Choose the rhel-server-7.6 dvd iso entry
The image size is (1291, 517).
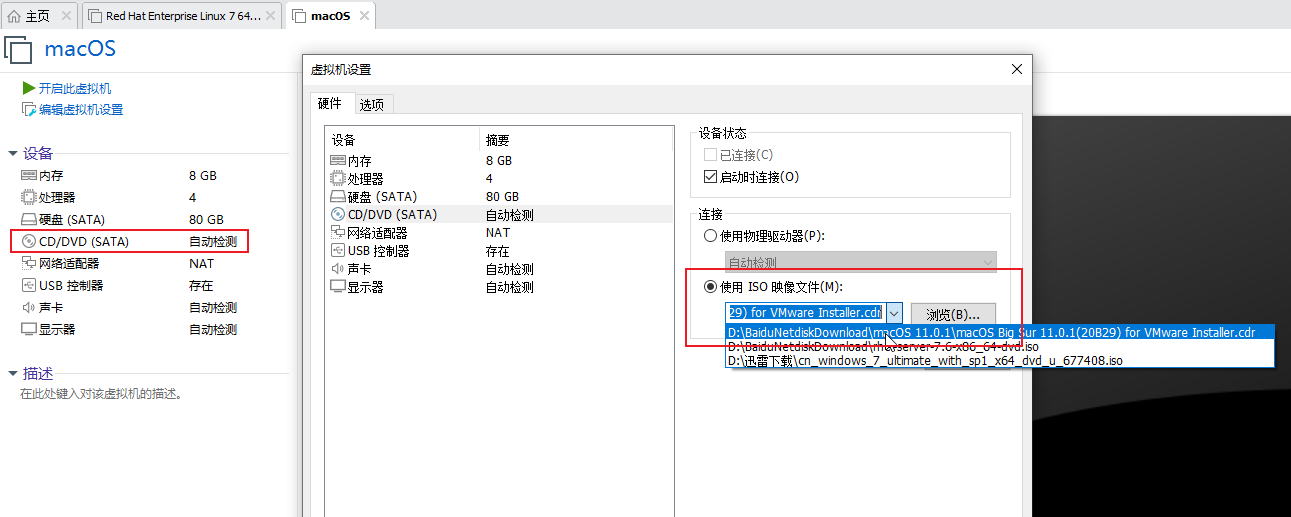pyautogui.click(x=999, y=347)
